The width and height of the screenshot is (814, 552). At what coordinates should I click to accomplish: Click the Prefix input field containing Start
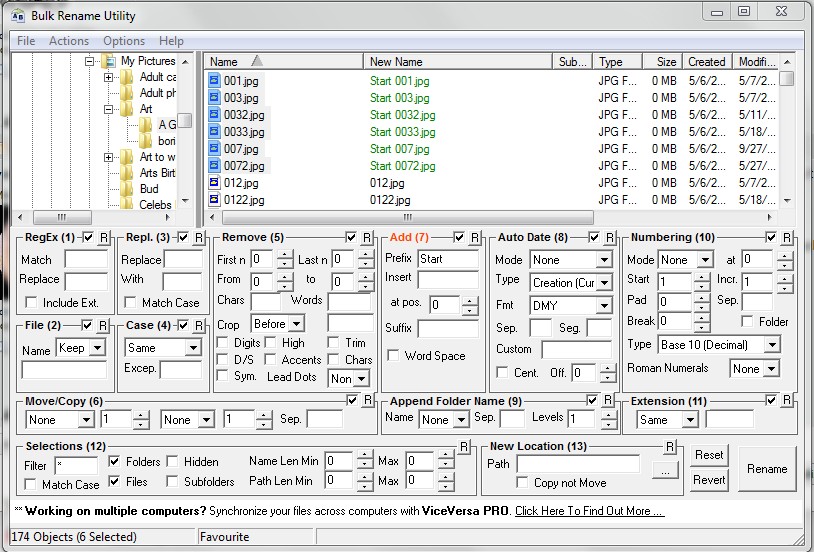[447, 259]
